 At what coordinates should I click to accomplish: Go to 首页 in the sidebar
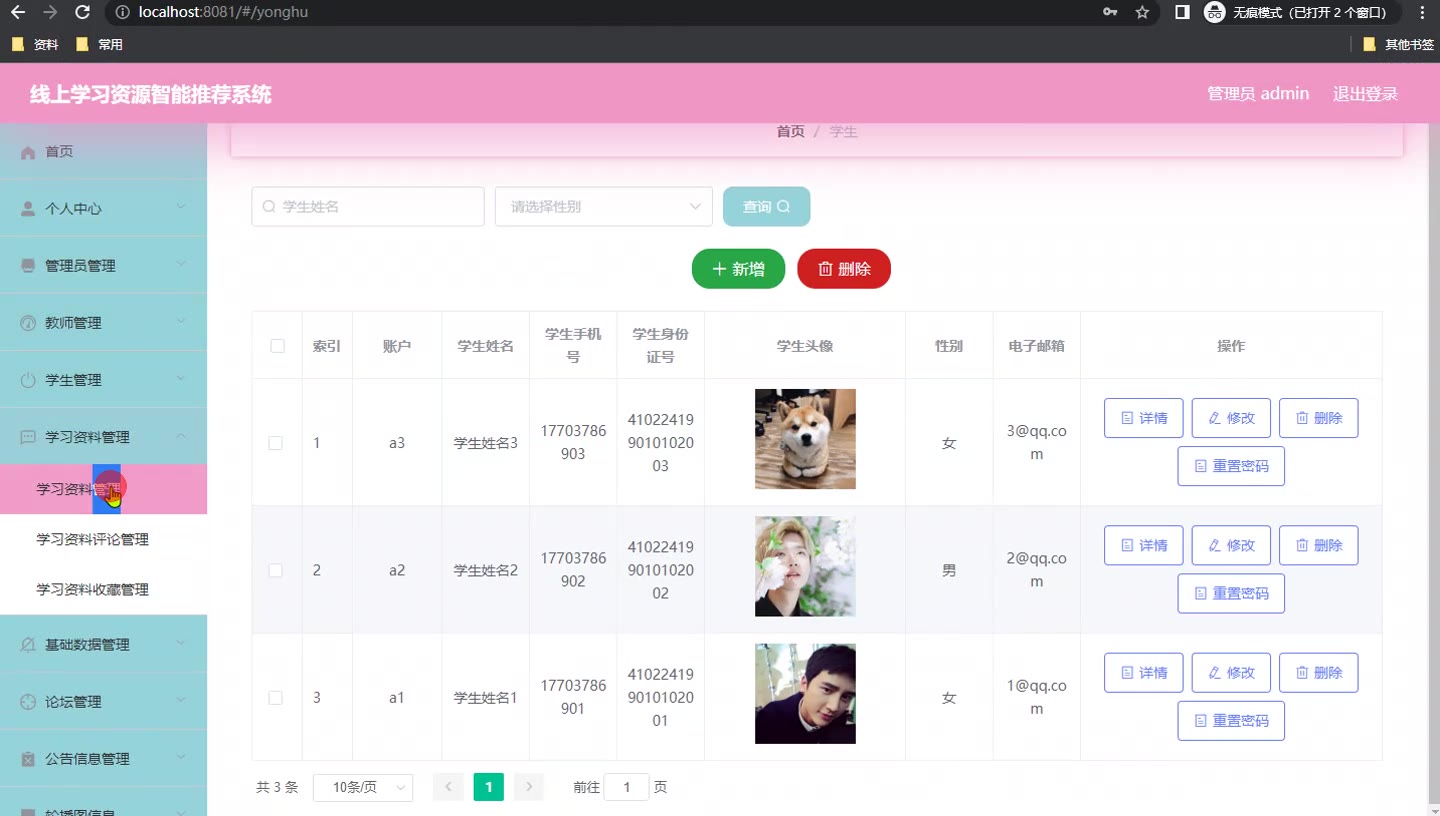(103, 152)
